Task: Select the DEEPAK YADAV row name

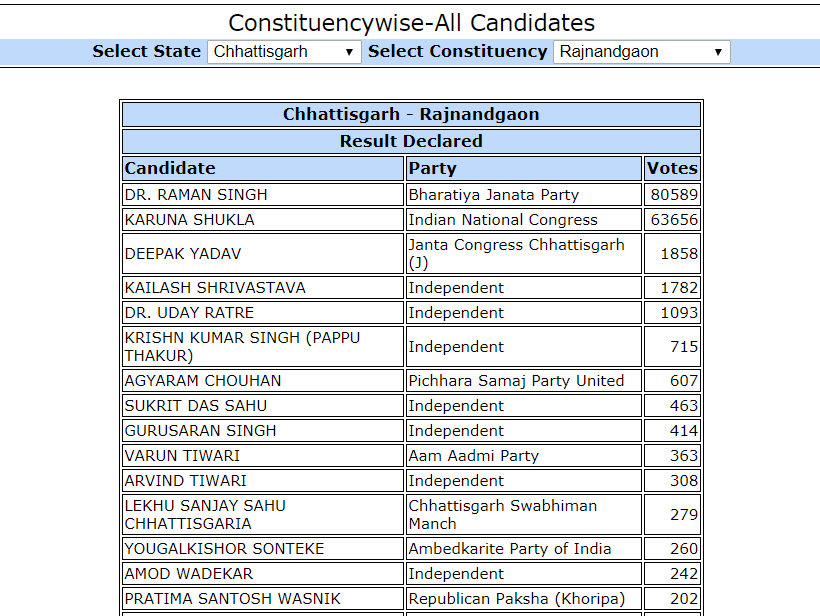Action: [x=263, y=254]
